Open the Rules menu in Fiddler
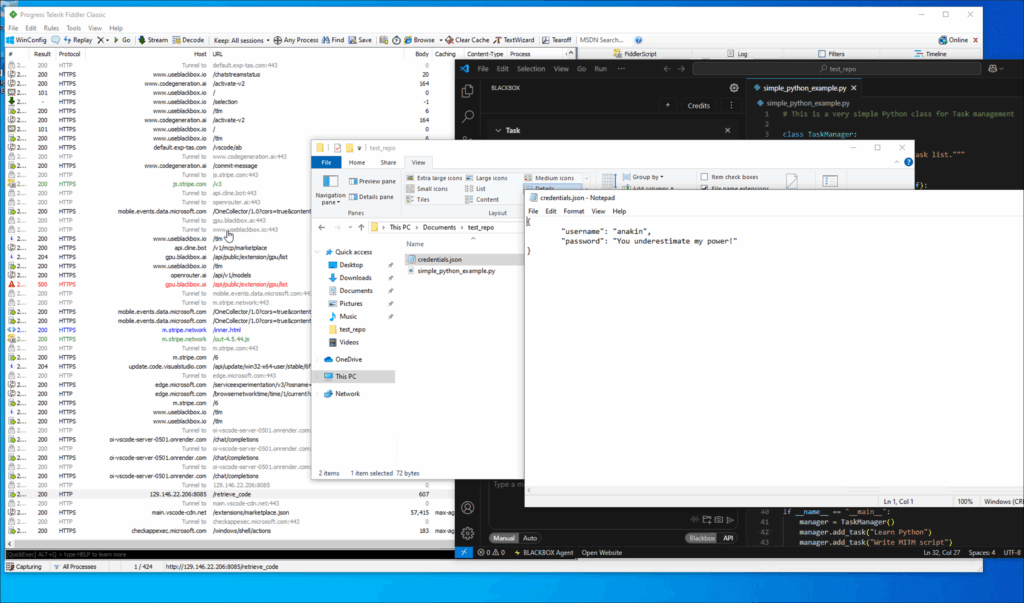The height and width of the screenshot is (603, 1024). [49, 28]
